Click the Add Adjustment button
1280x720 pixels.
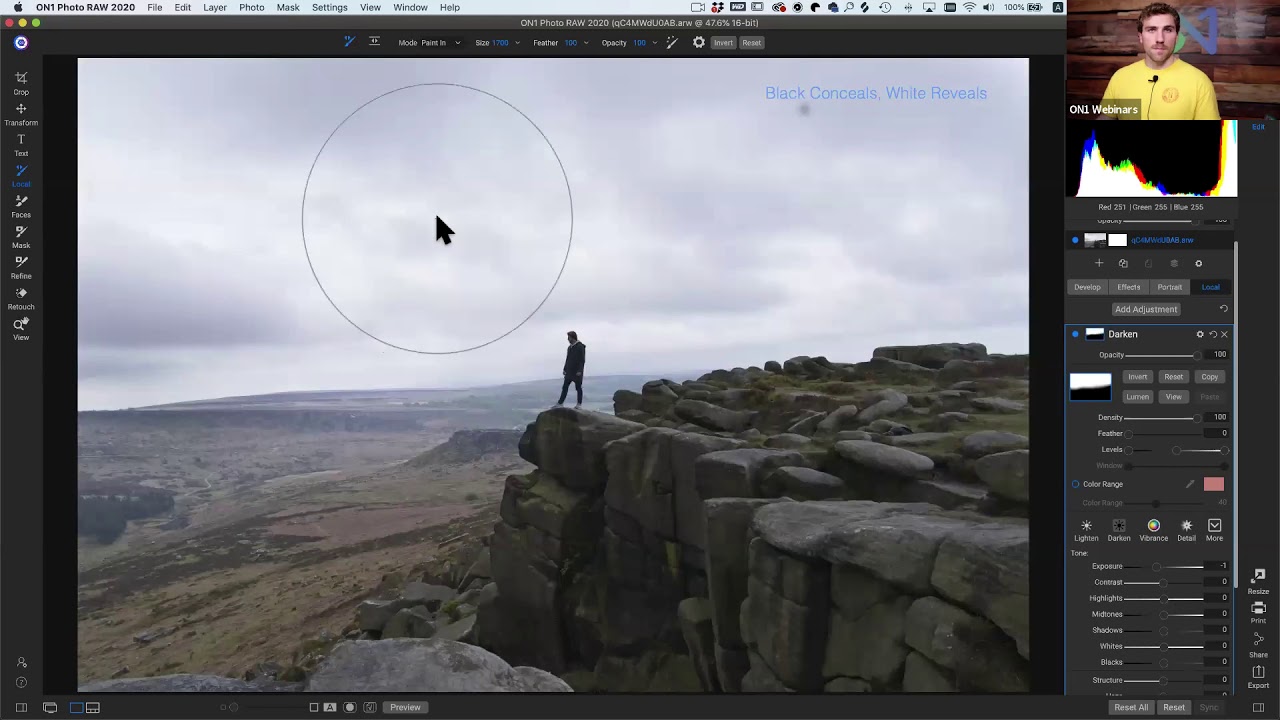coord(1146,309)
